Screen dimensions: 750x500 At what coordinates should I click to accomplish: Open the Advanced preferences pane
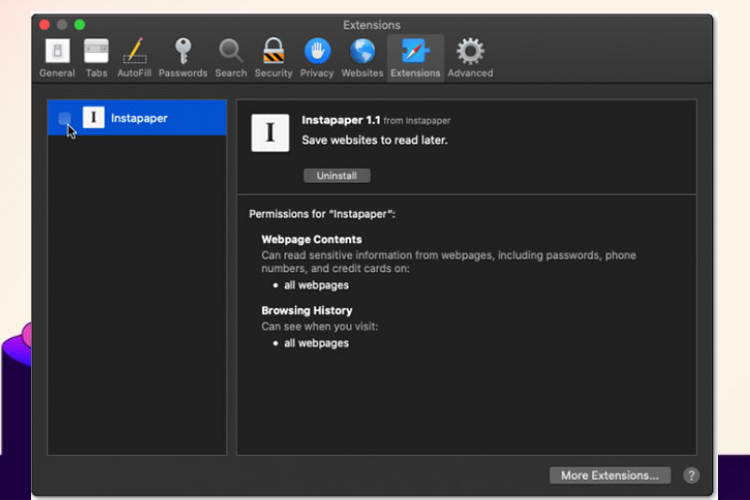pos(470,58)
